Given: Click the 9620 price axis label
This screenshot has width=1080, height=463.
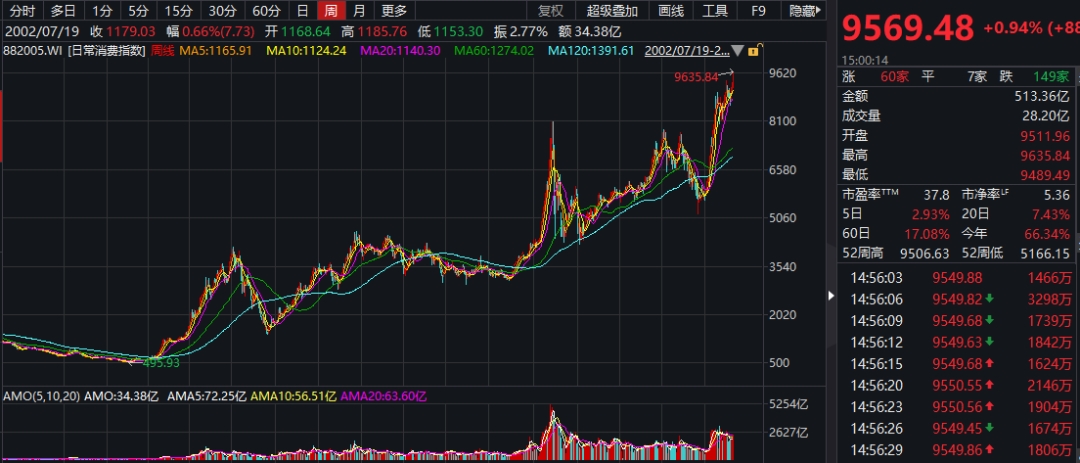Looking at the screenshot, I should (783, 73).
